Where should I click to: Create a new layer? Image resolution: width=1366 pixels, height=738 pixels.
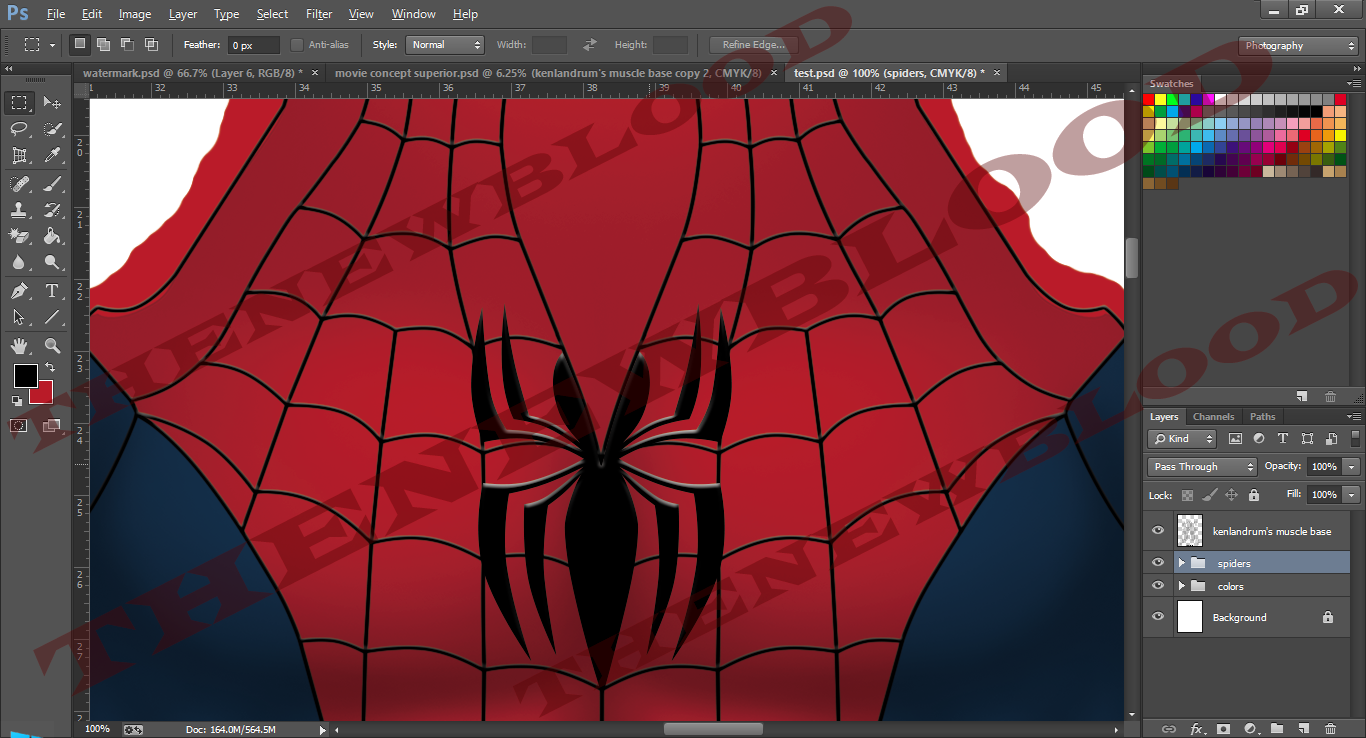[1303, 729]
